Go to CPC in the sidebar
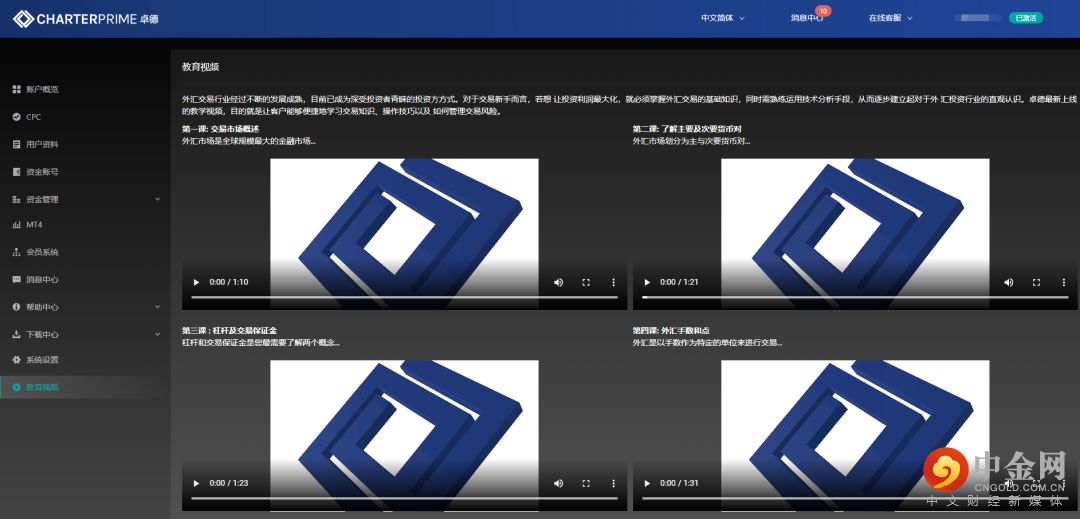1080x519 pixels. [33, 117]
